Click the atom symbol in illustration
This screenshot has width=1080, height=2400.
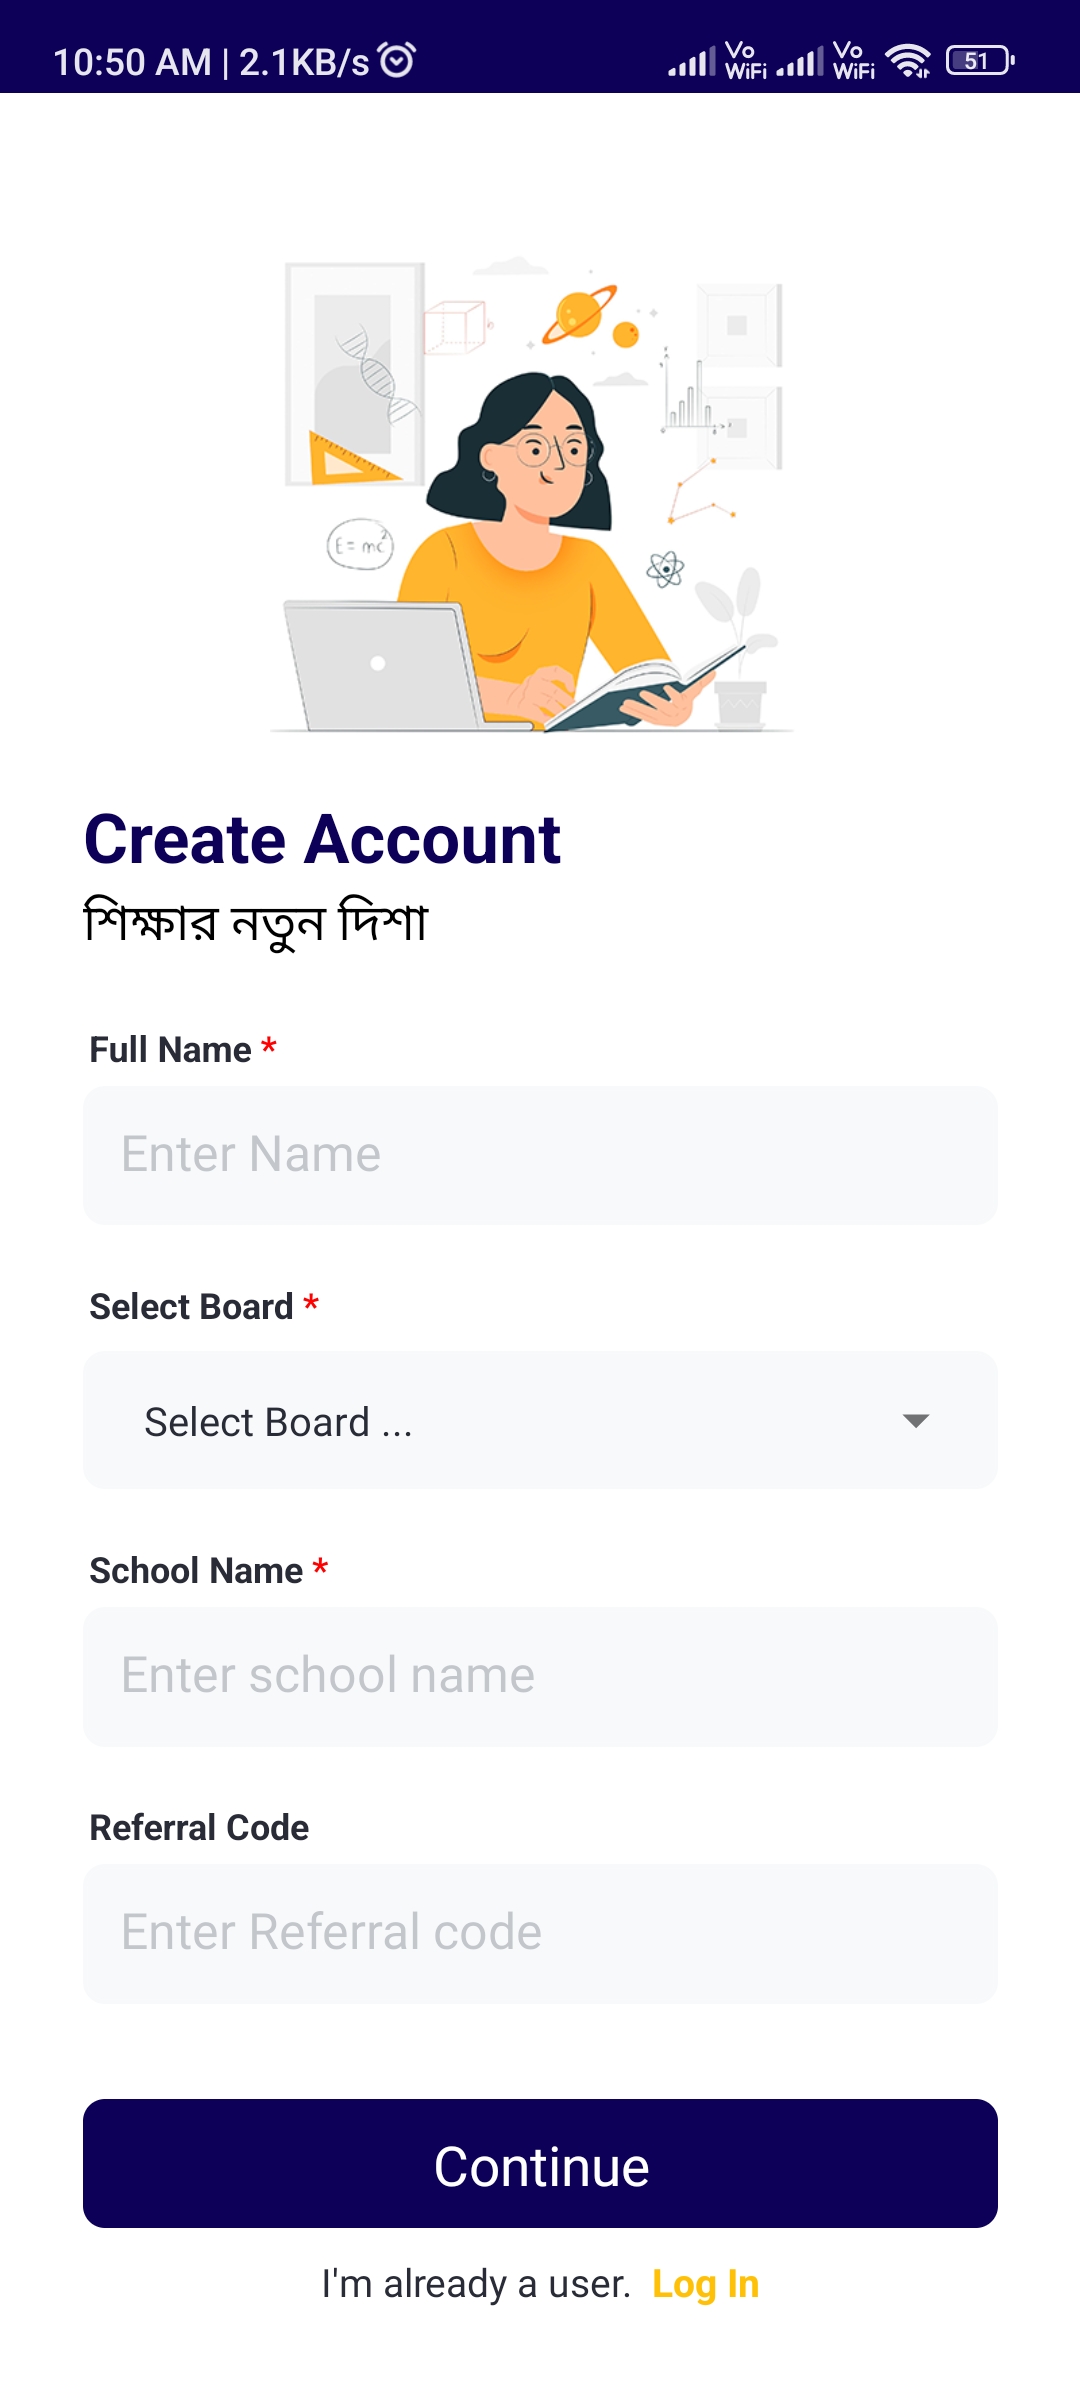(665, 570)
